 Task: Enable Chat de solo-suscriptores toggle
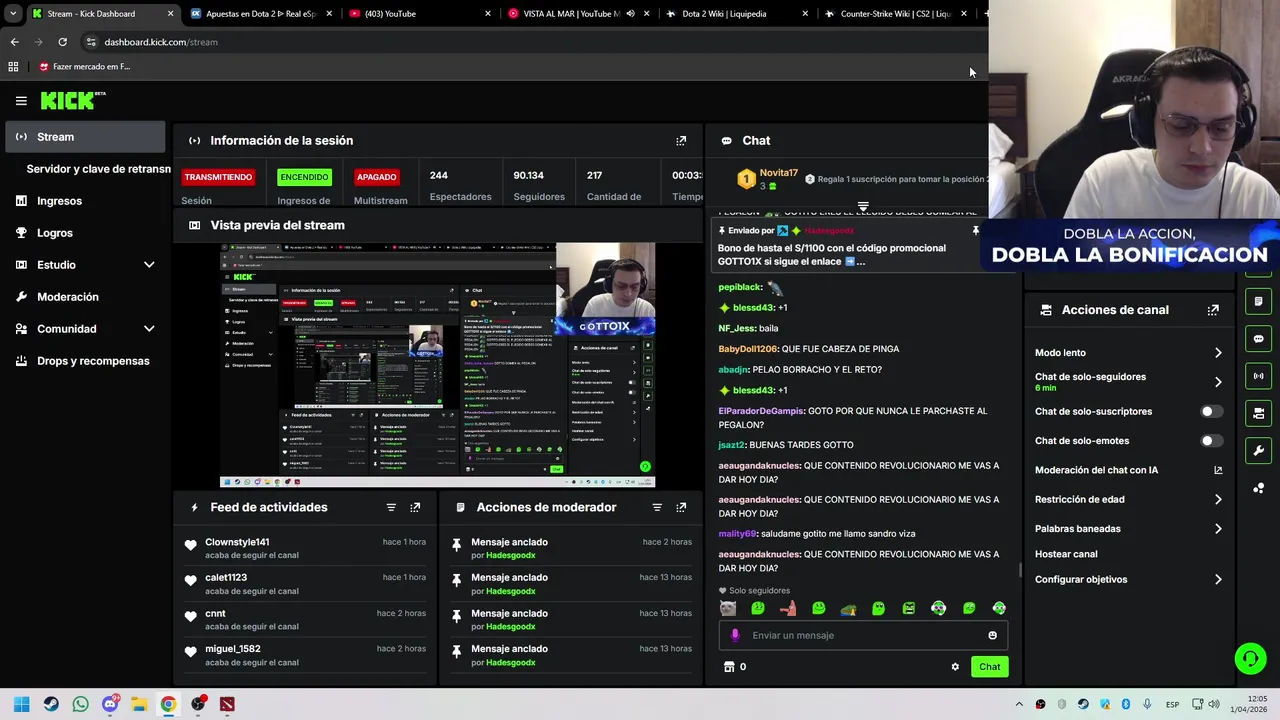tap(1211, 412)
